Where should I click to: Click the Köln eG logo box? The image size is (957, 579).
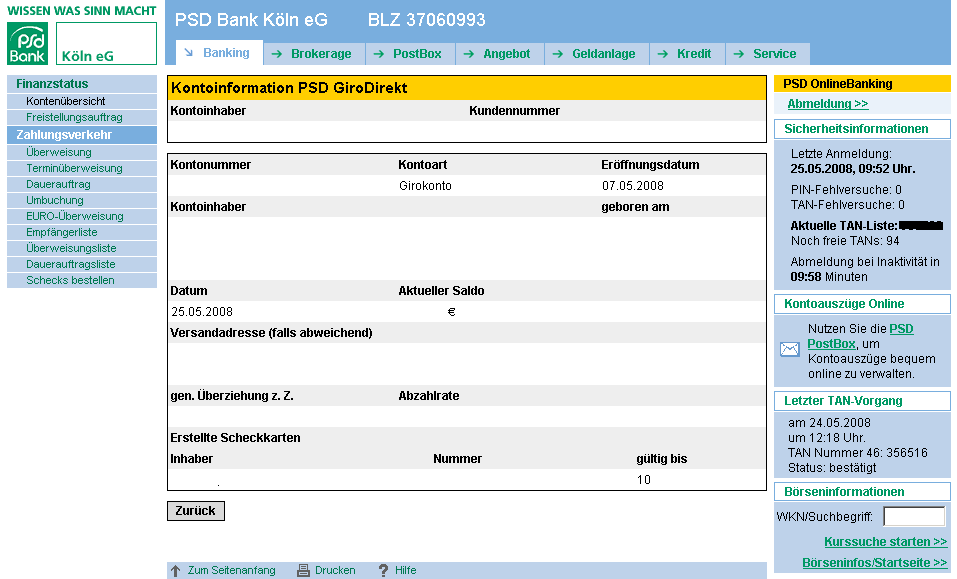tap(106, 43)
